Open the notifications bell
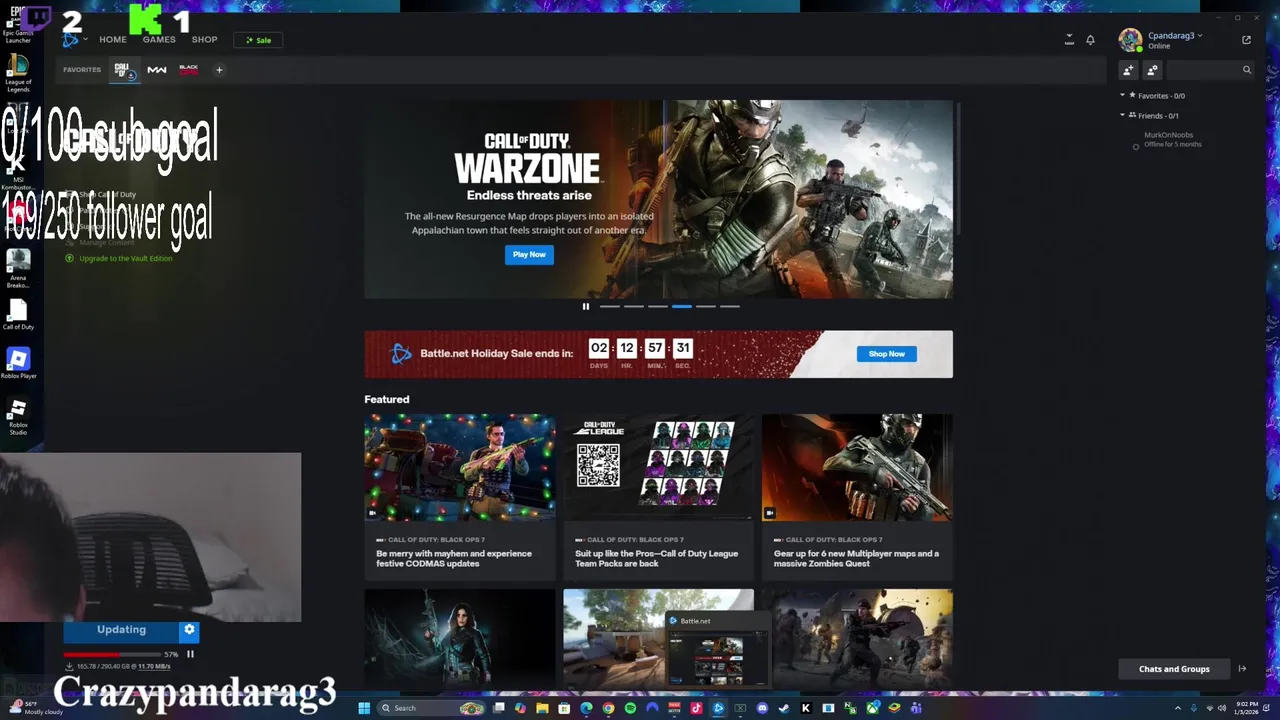Image resolution: width=1280 pixels, height=720 pixels. (1090, 40)
